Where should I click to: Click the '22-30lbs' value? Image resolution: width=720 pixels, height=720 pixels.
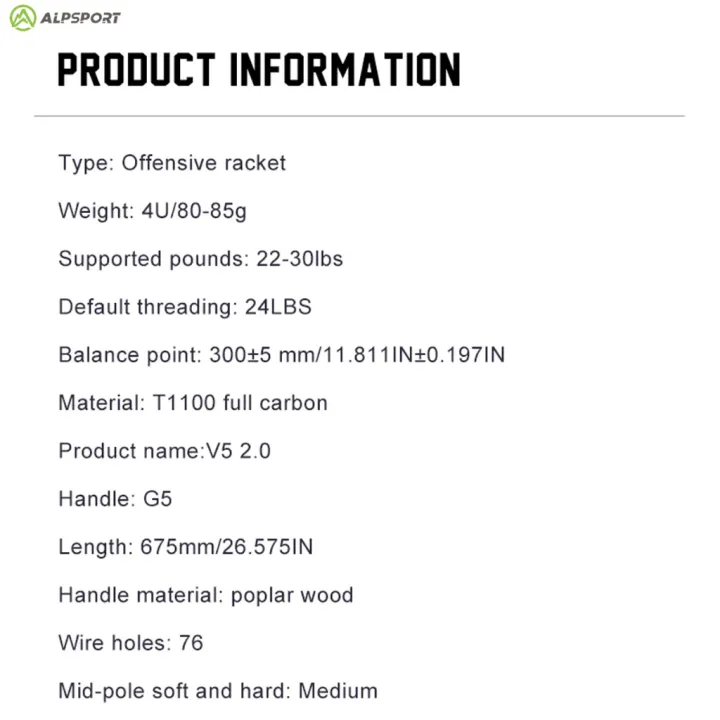pyautogui.click(x=299, y=259)
